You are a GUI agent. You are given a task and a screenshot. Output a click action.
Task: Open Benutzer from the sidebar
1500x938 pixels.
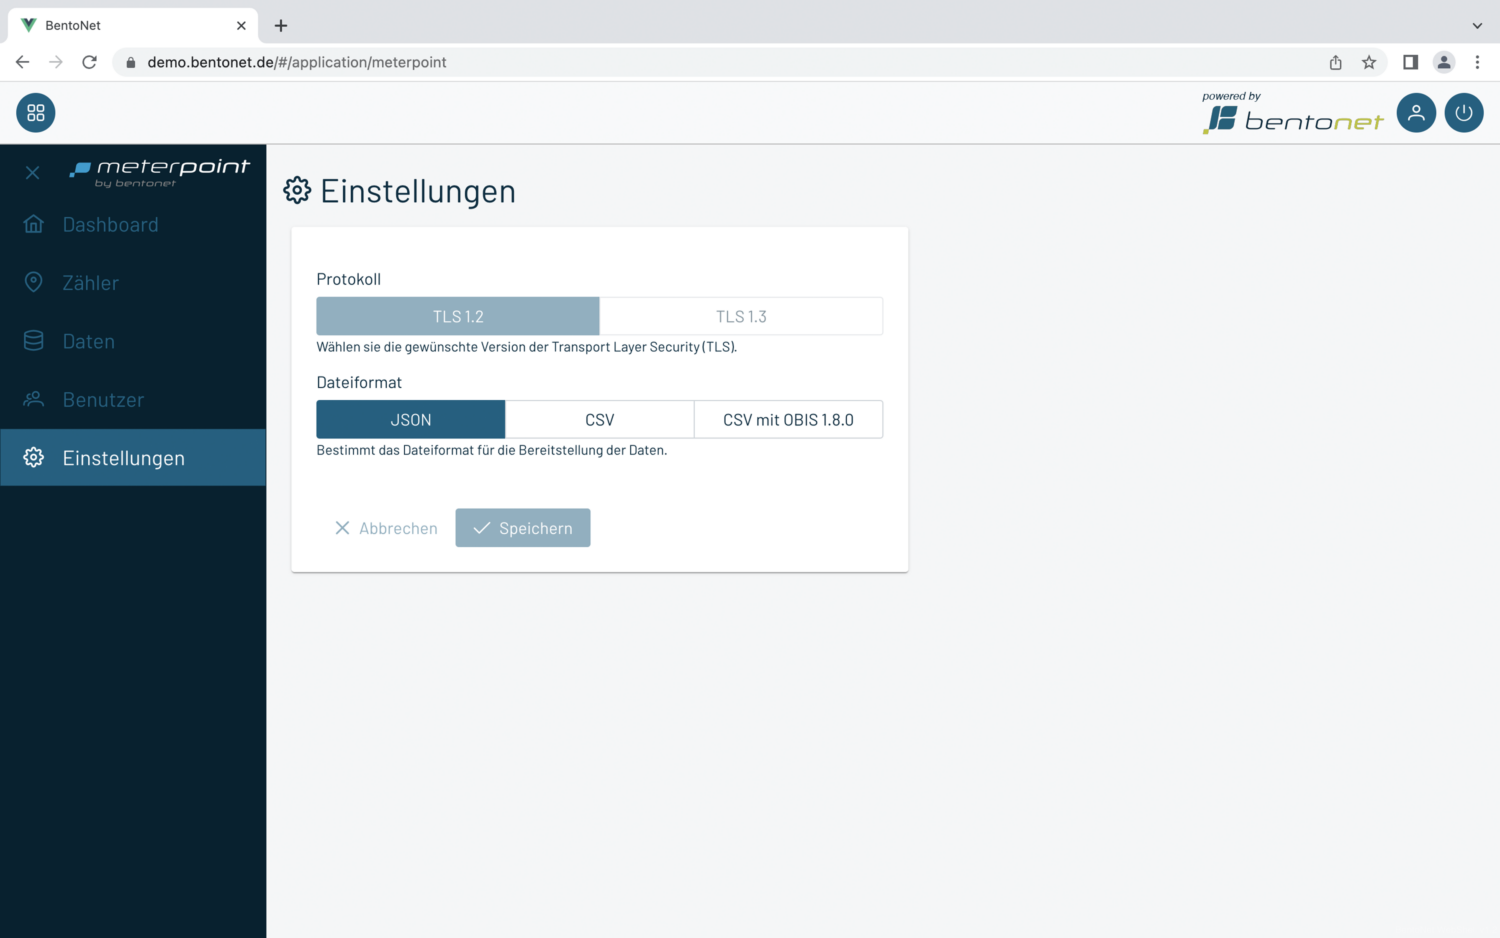pos(133,400)
